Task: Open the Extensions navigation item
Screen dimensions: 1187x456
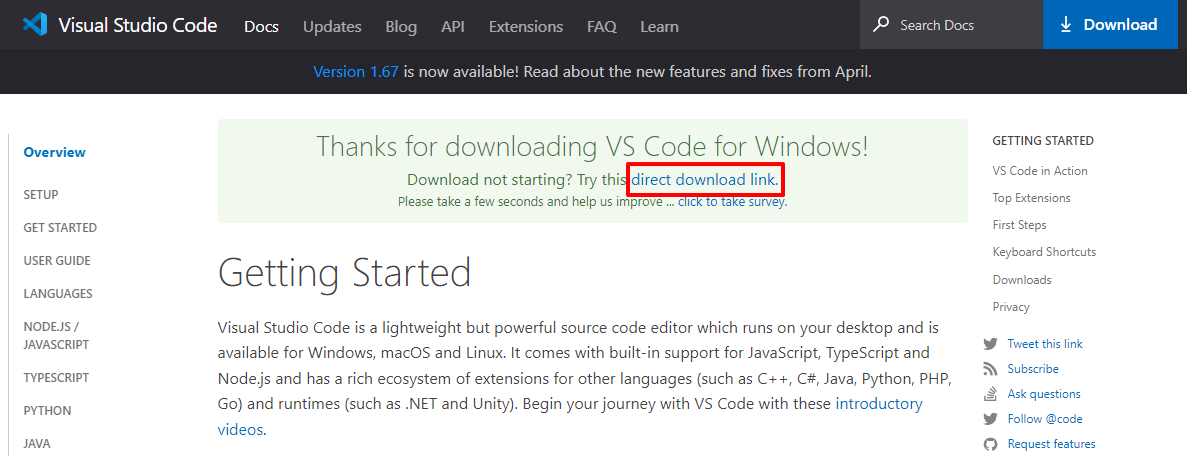Action: 526,27
